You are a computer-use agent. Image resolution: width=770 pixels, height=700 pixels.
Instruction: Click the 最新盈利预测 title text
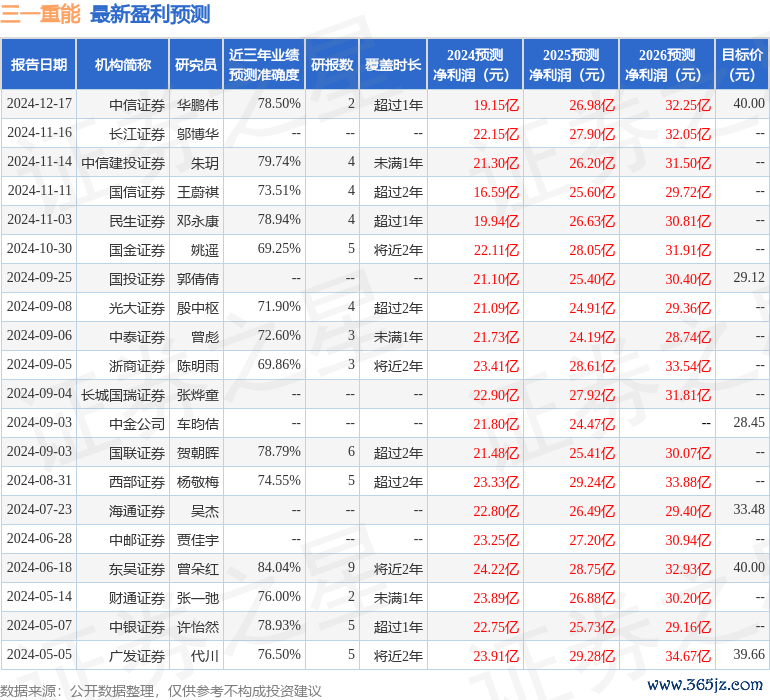click(x=150, y=14)
